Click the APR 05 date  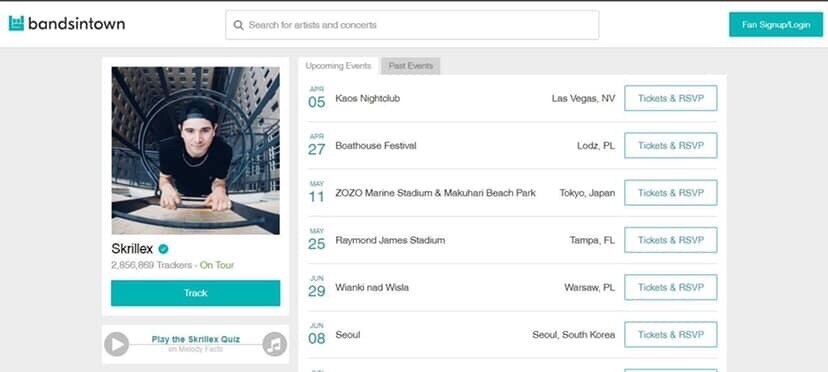point(316,97)
